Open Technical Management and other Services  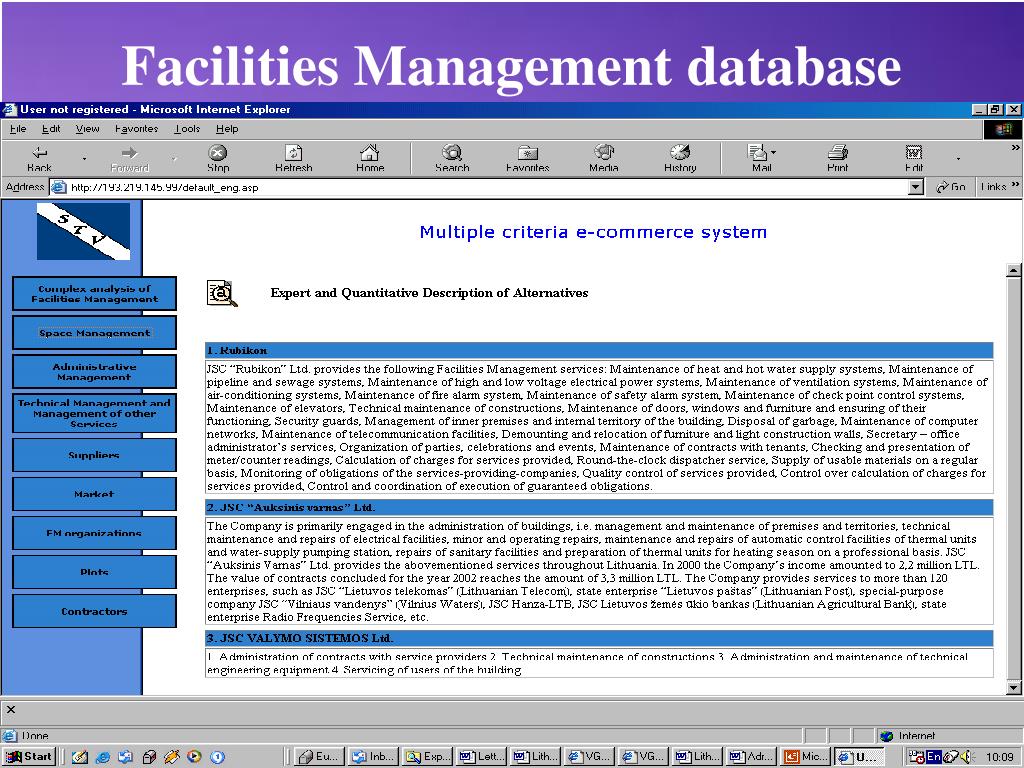coord(94,413)
